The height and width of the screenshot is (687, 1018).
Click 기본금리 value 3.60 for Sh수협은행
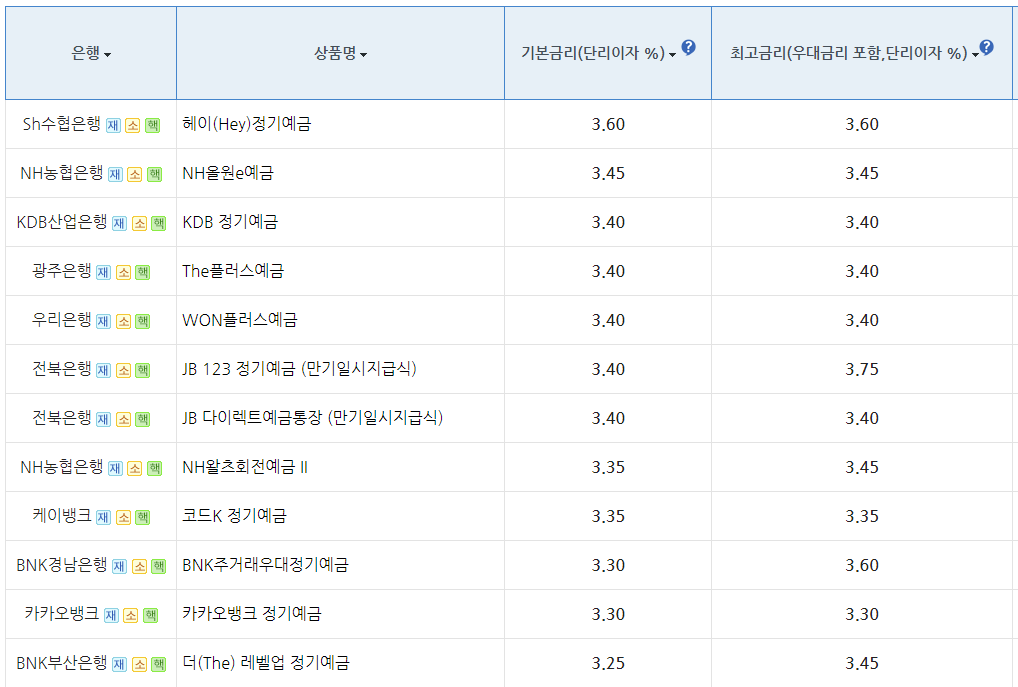(x=608, y=125)
